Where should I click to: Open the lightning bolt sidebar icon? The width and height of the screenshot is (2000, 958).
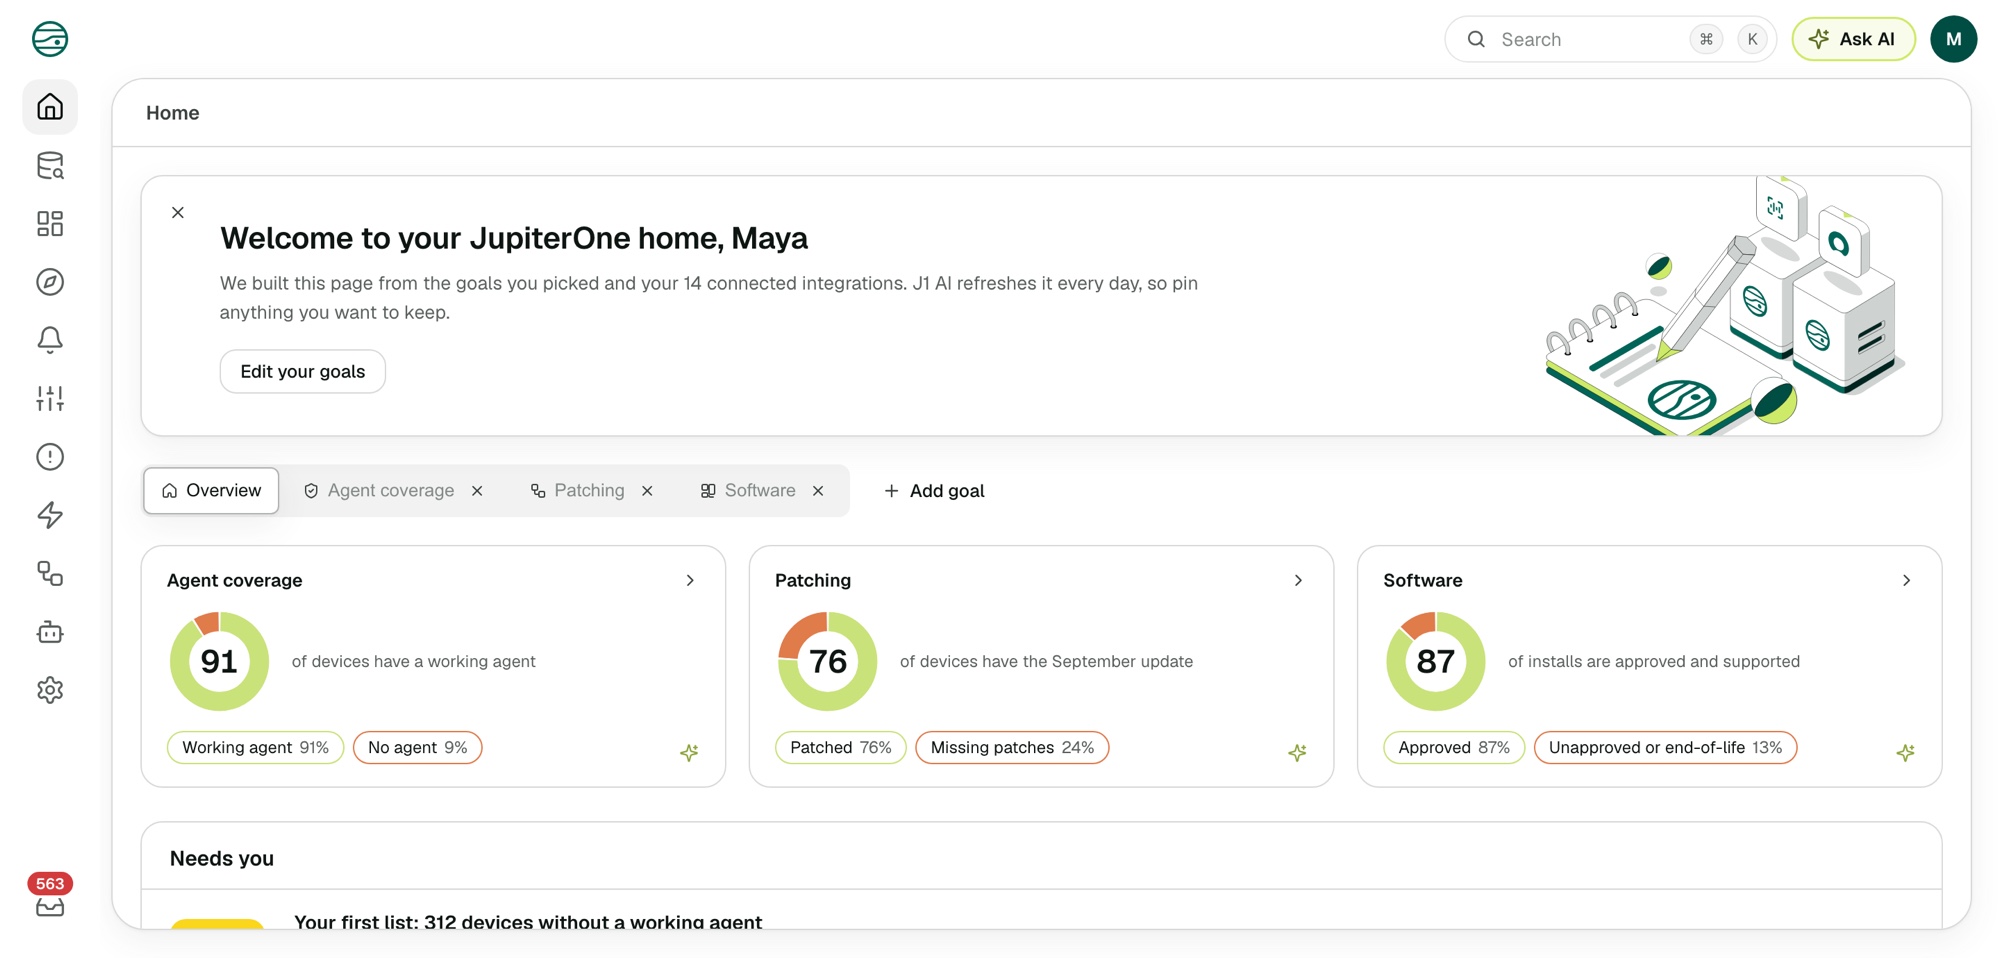(x=50, y=515)
